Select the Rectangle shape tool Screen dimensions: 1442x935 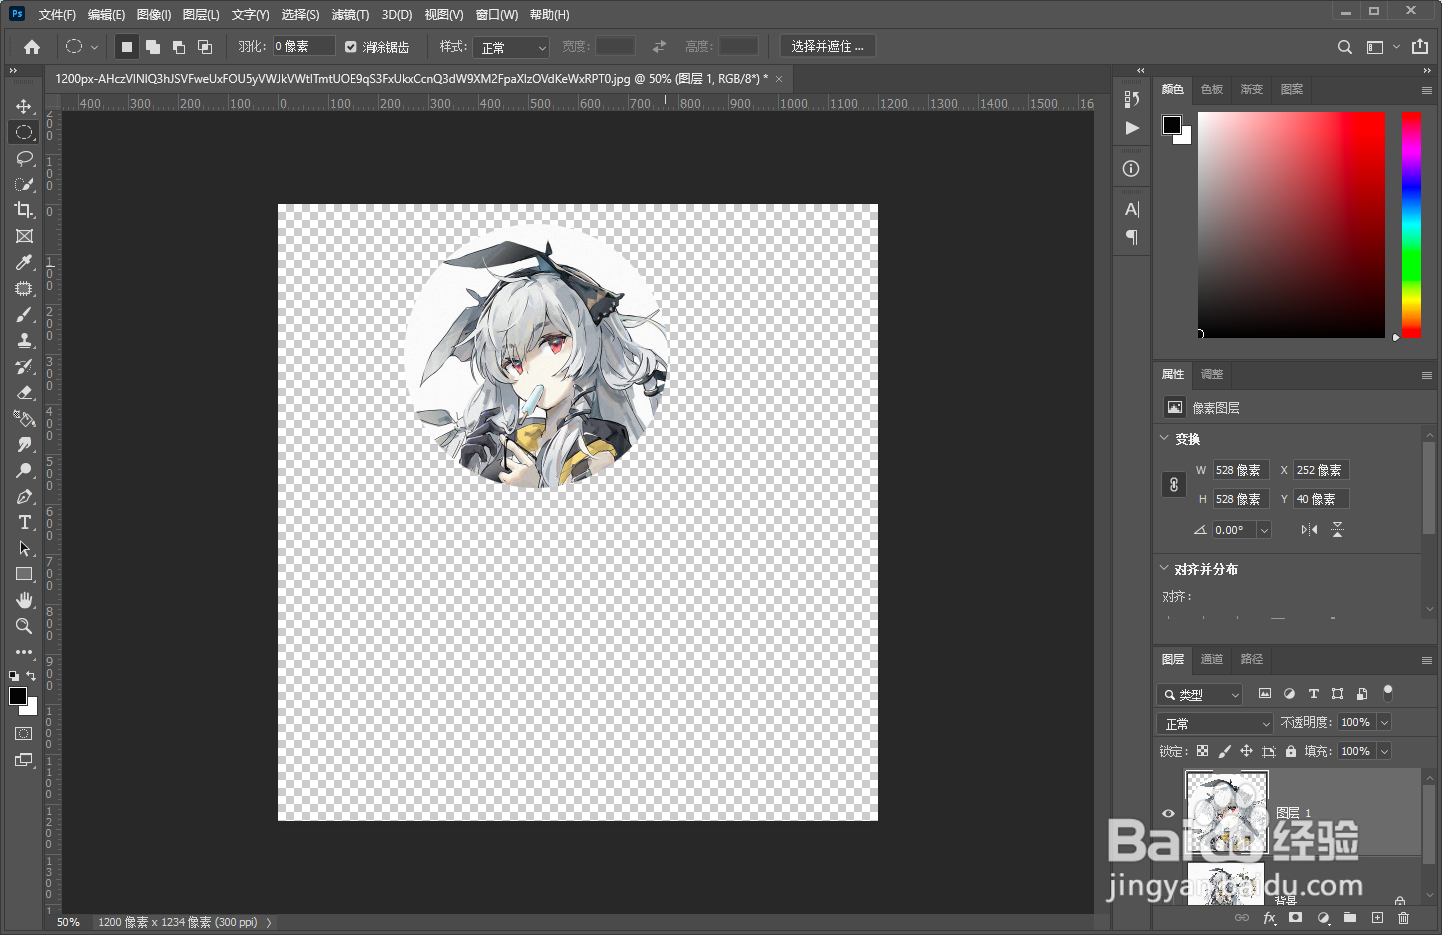tap(24, 574)
